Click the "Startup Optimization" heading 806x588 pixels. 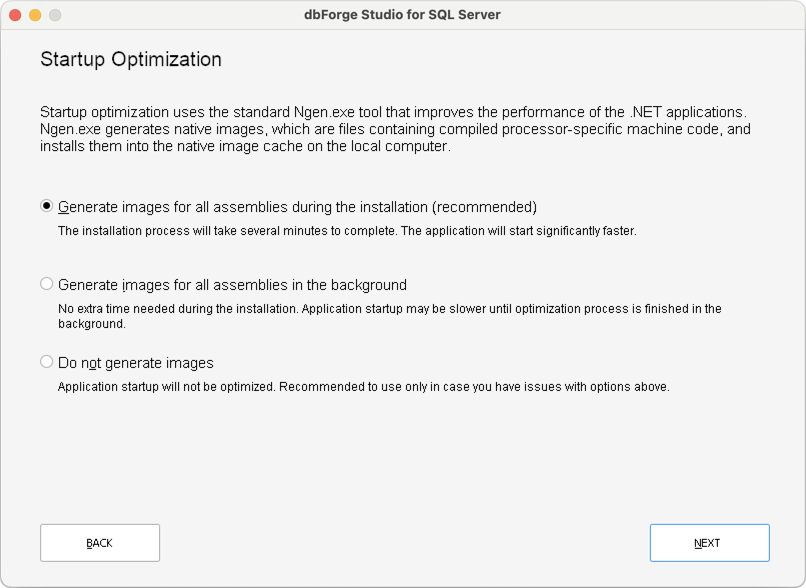coord(128,60)
